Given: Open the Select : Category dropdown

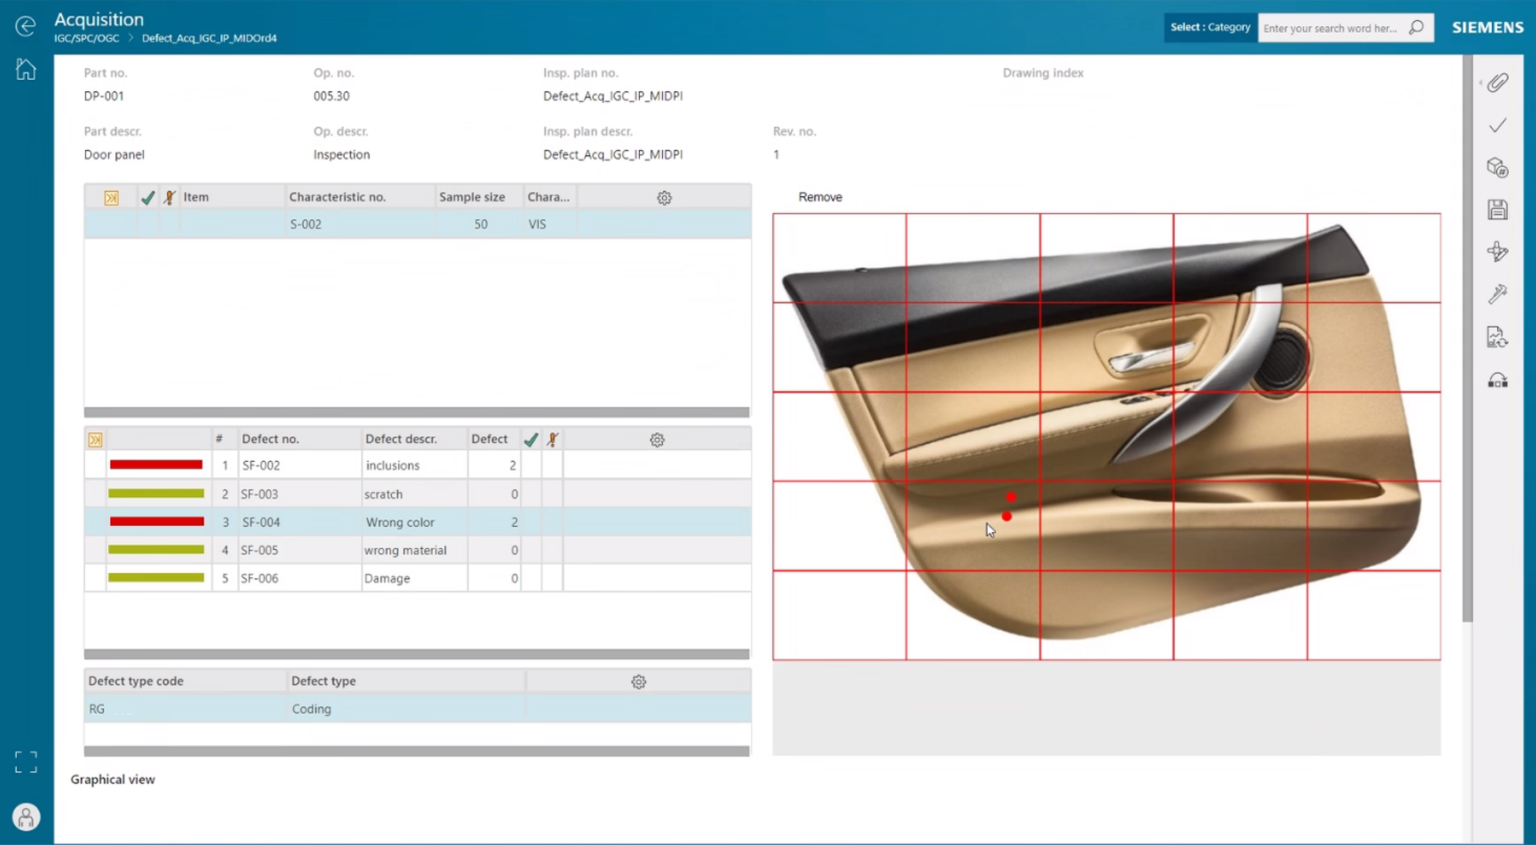Looking at the screenshot, I should [x=1210, y=27].
